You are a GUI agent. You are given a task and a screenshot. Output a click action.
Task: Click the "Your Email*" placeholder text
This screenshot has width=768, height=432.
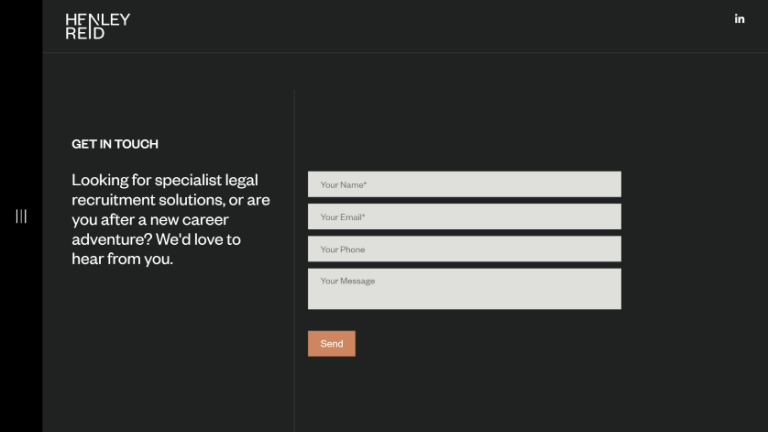coord(343,217)
